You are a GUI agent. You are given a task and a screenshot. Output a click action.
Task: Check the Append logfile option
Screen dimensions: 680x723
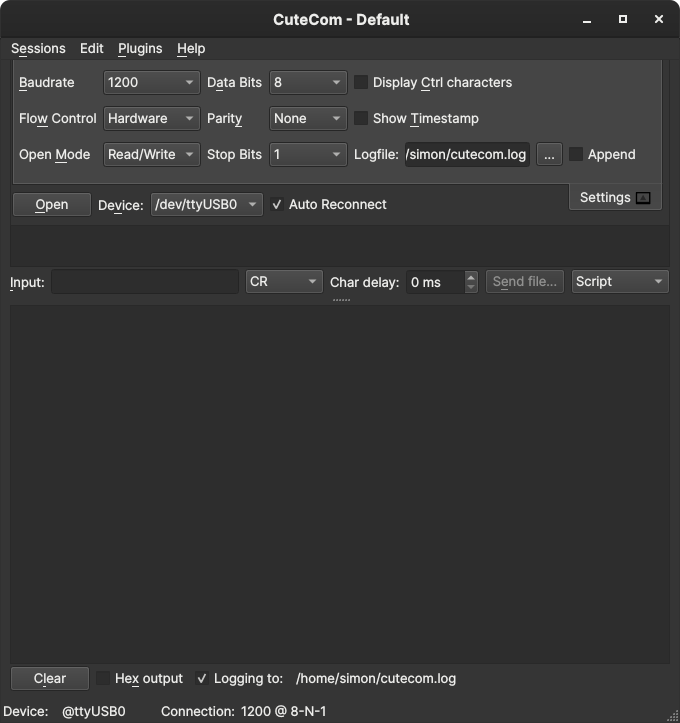tap(576, 154)
